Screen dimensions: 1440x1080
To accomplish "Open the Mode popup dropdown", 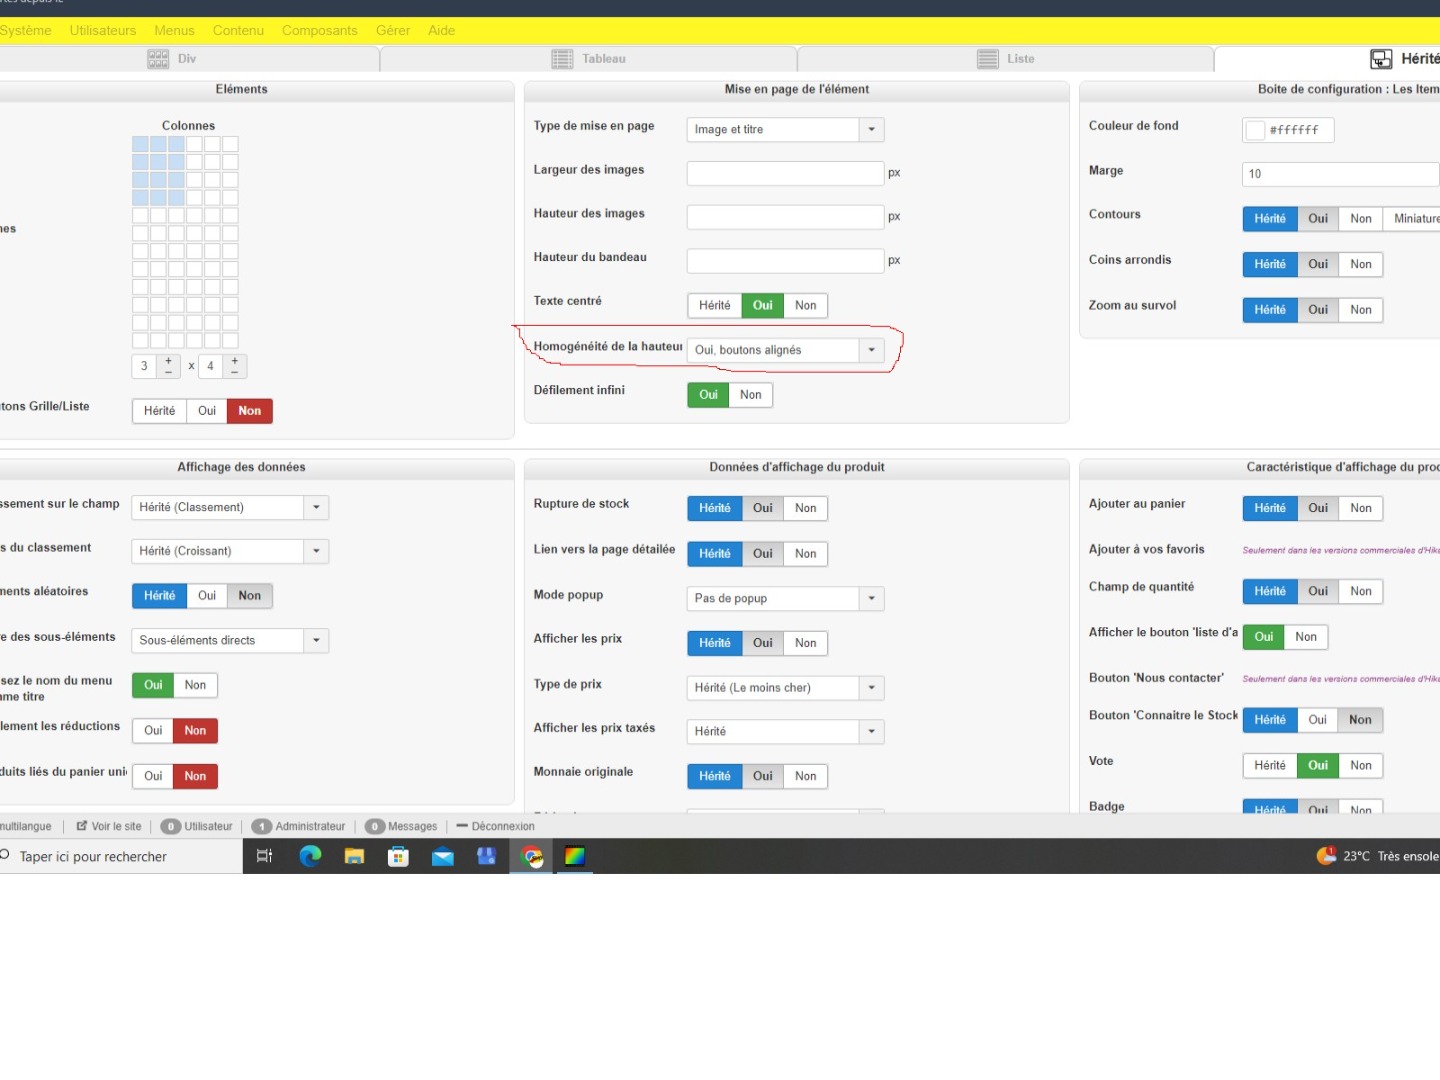I will (786, 598).
